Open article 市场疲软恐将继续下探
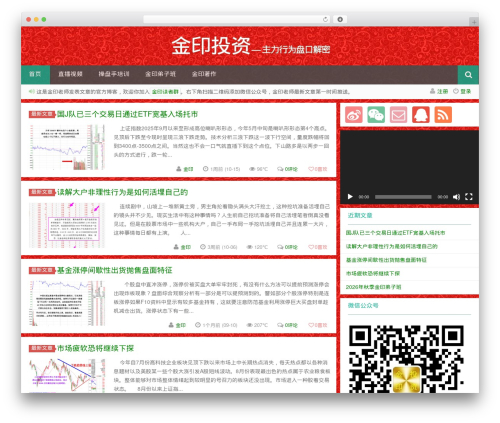500x423 pixels. click(95, 348)
